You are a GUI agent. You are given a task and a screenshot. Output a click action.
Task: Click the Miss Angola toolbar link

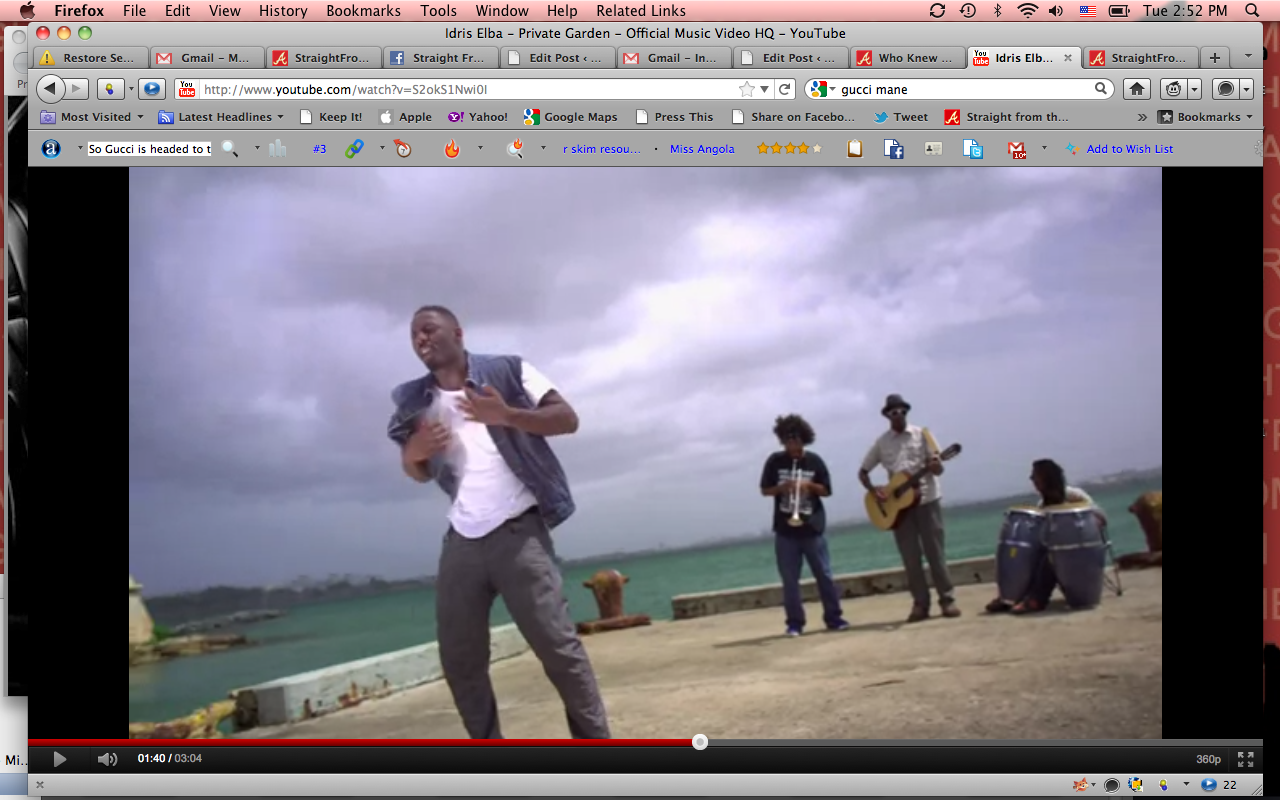point(702,149)
